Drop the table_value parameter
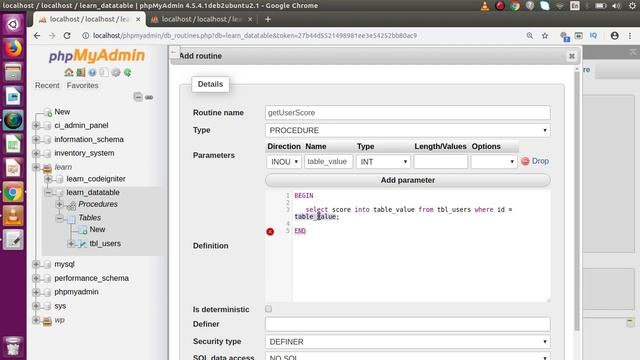This screenshot has height=360, width=640. [x=535, y=161]
